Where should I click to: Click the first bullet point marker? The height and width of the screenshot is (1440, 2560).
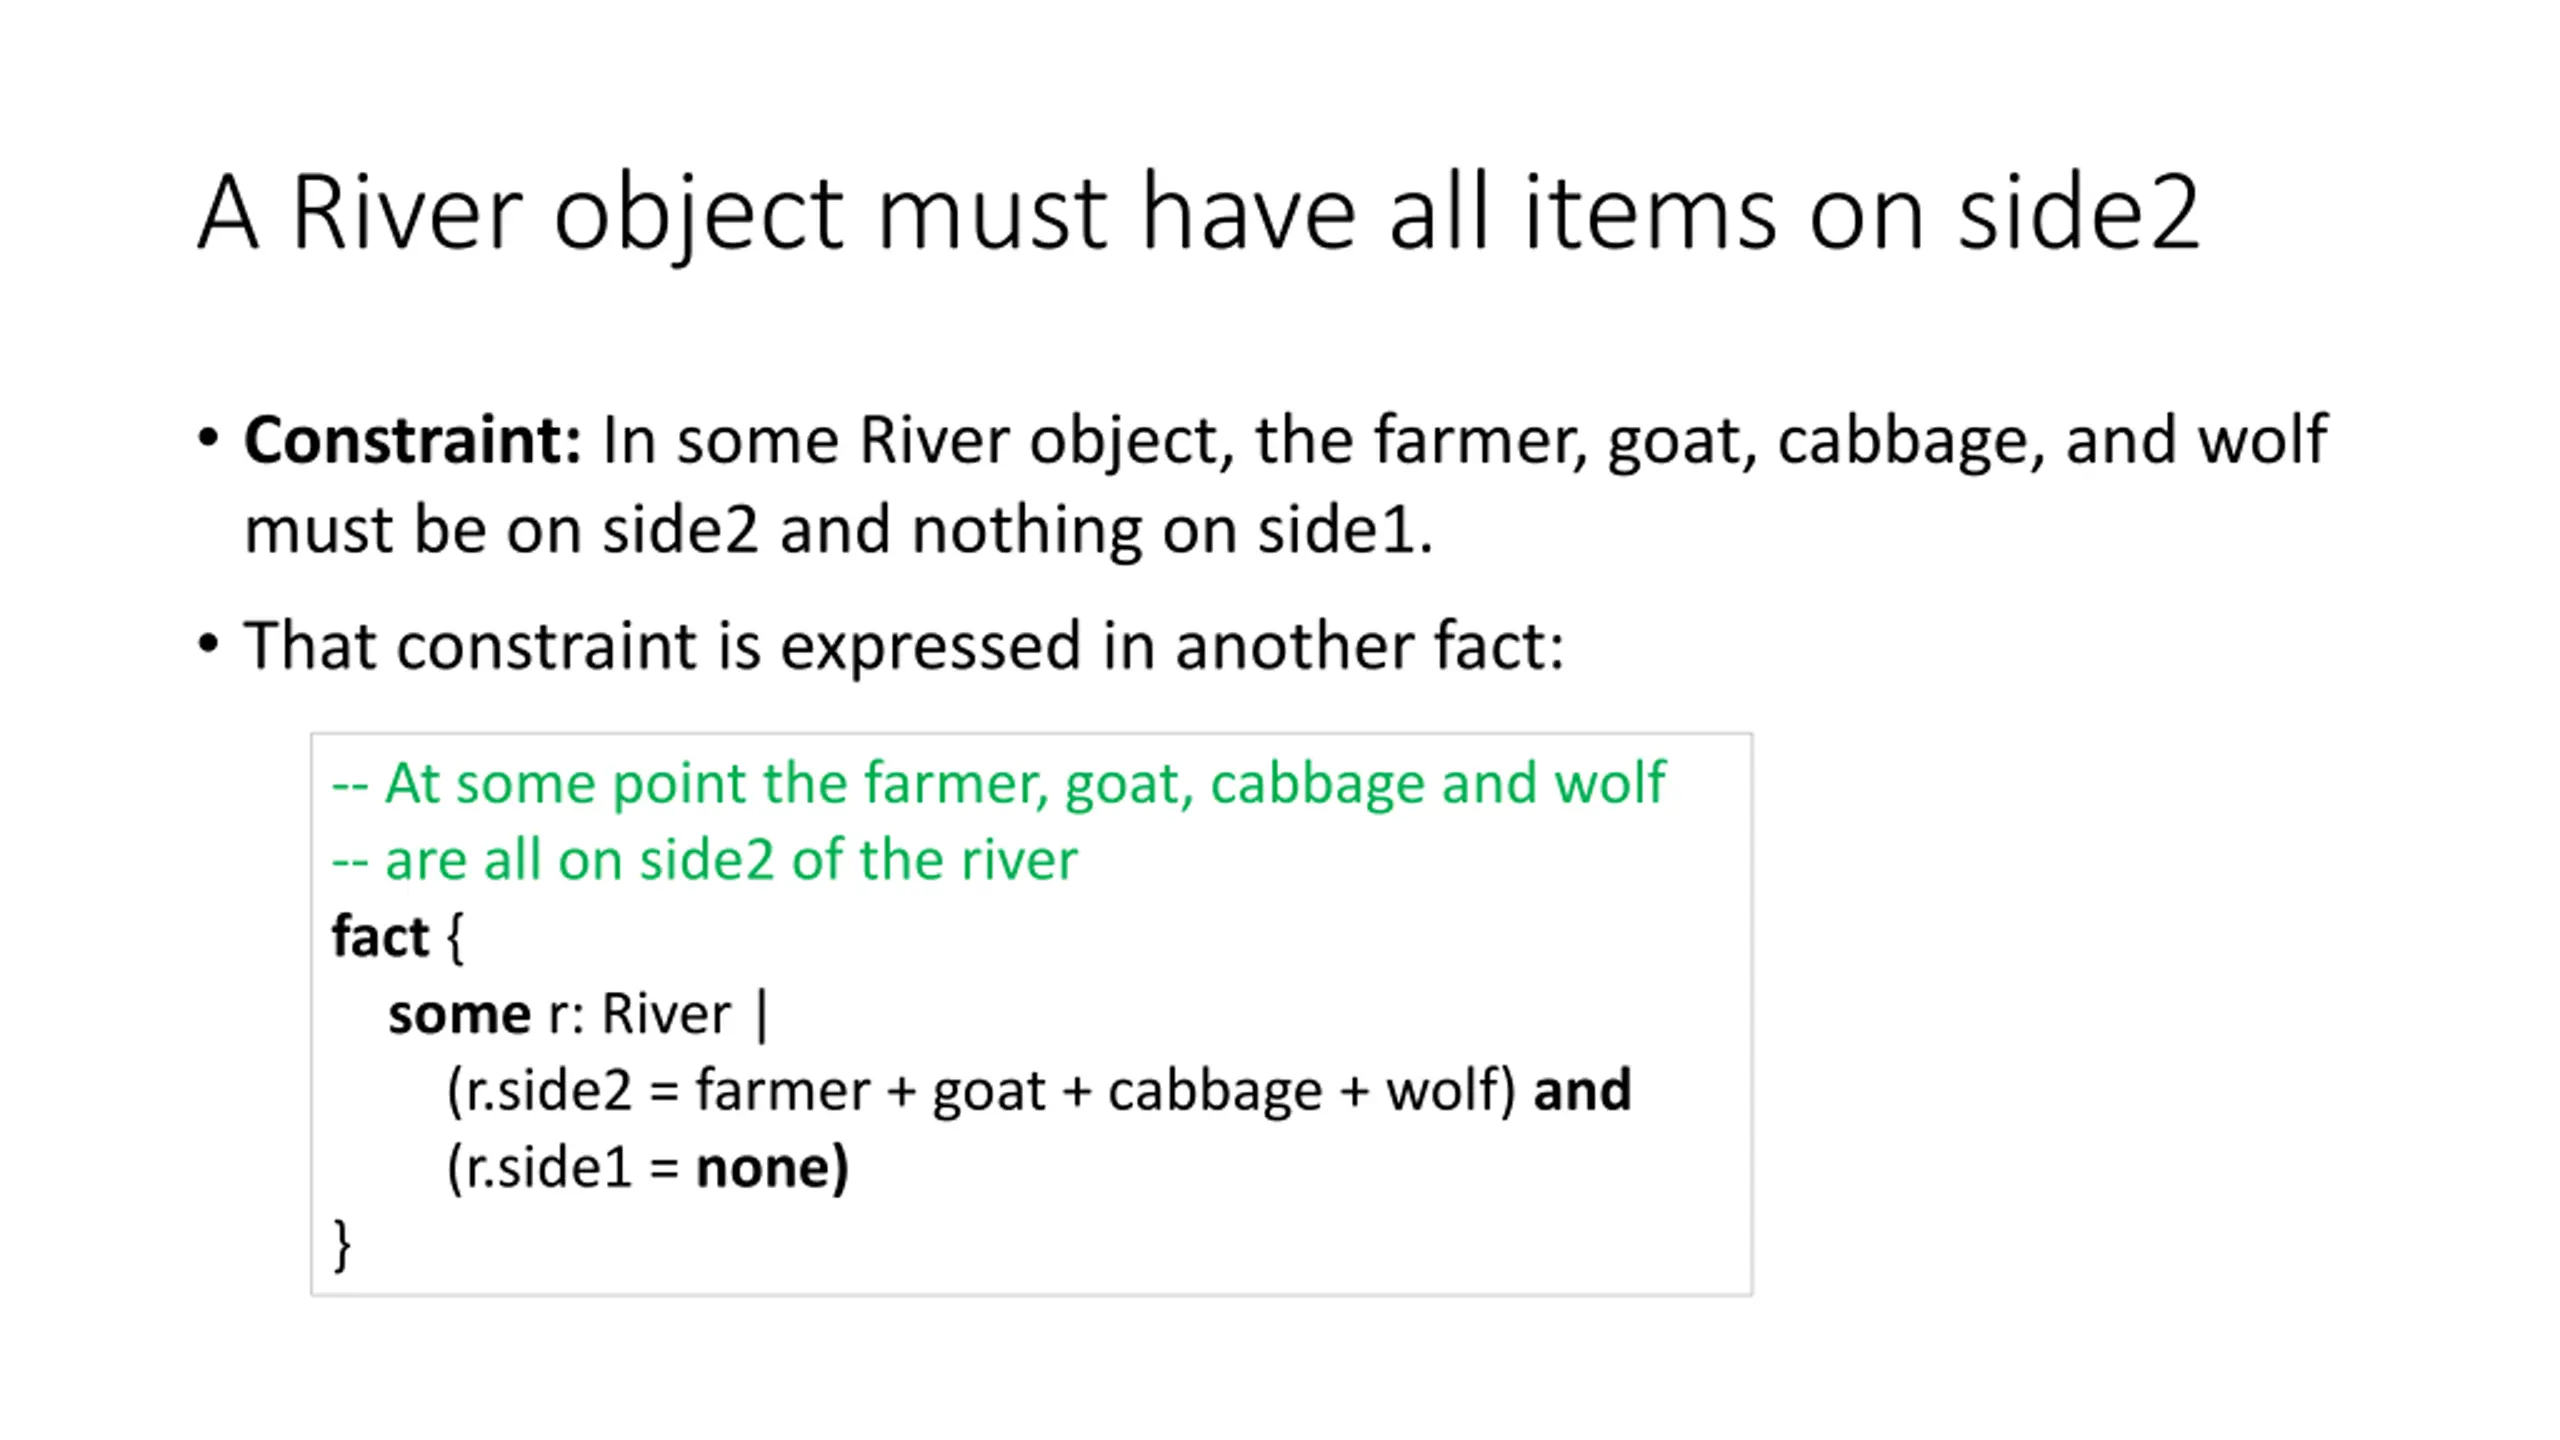[x=208, y=437]
